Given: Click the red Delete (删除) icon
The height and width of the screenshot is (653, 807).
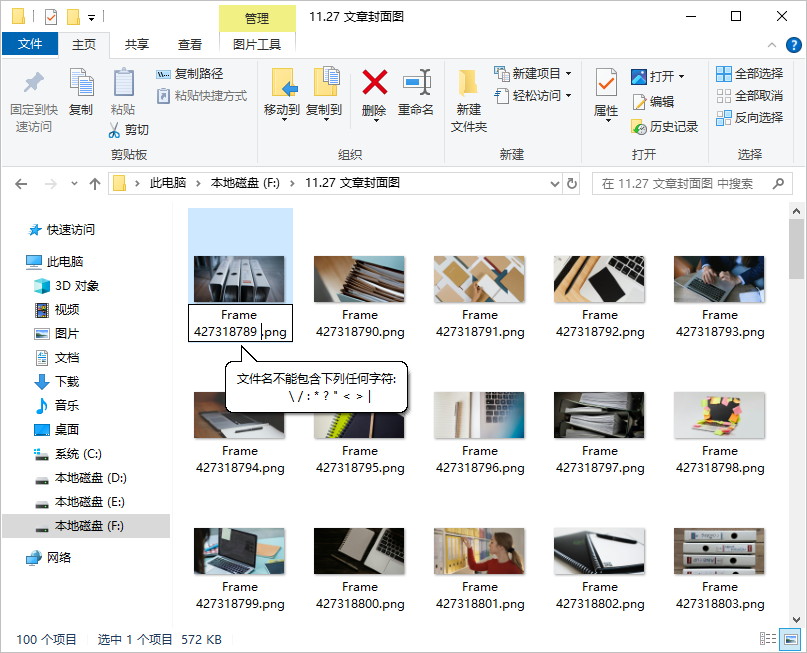Looking at the screenshot, I should [375, 82].
